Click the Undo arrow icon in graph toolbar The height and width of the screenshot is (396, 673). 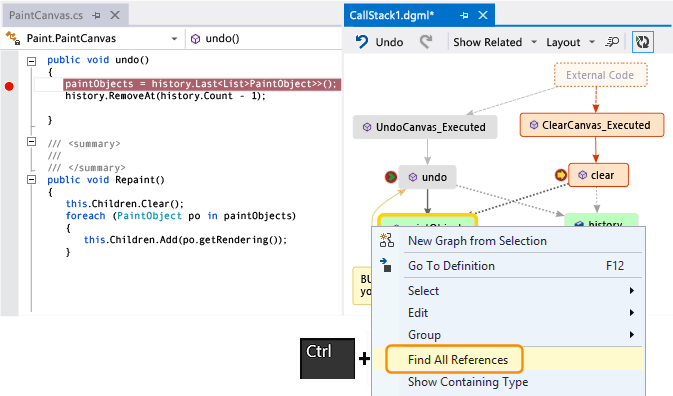(x=362, y=42)
